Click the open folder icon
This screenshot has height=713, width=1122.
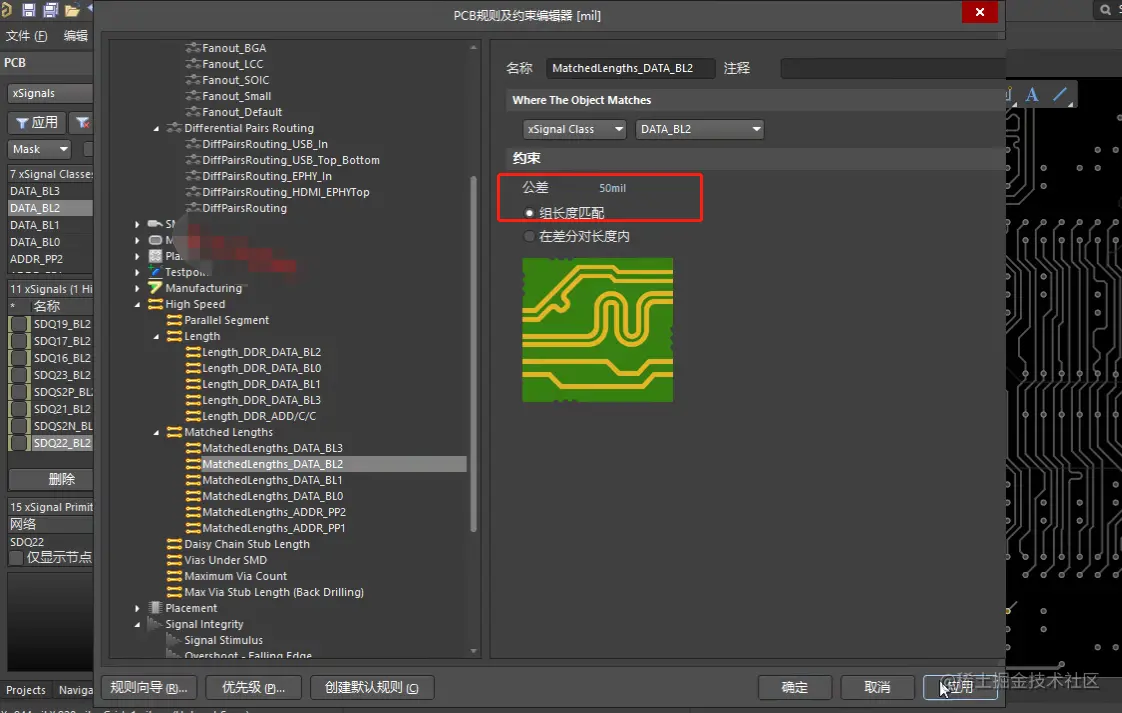[72, 10]
